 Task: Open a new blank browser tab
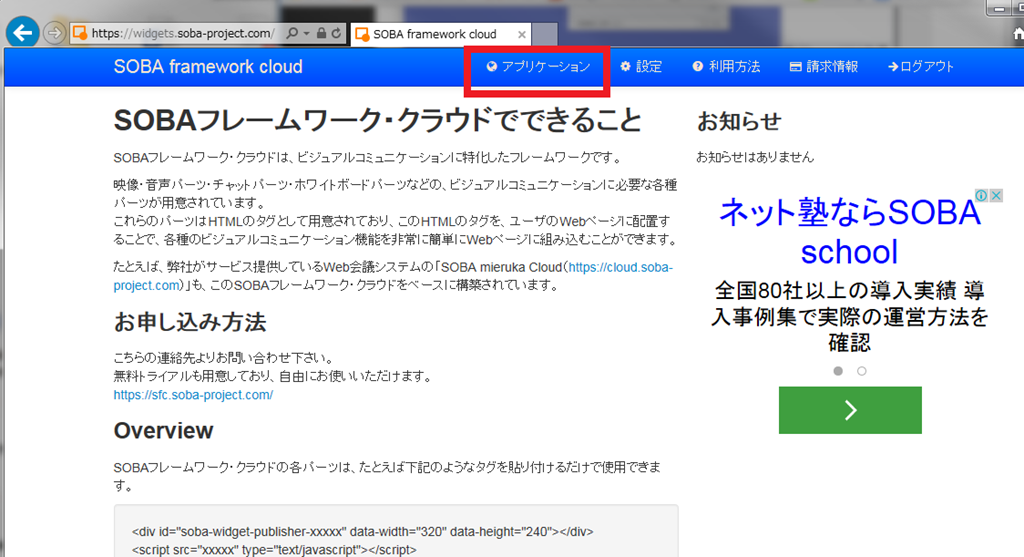click(x=545, y=35)
